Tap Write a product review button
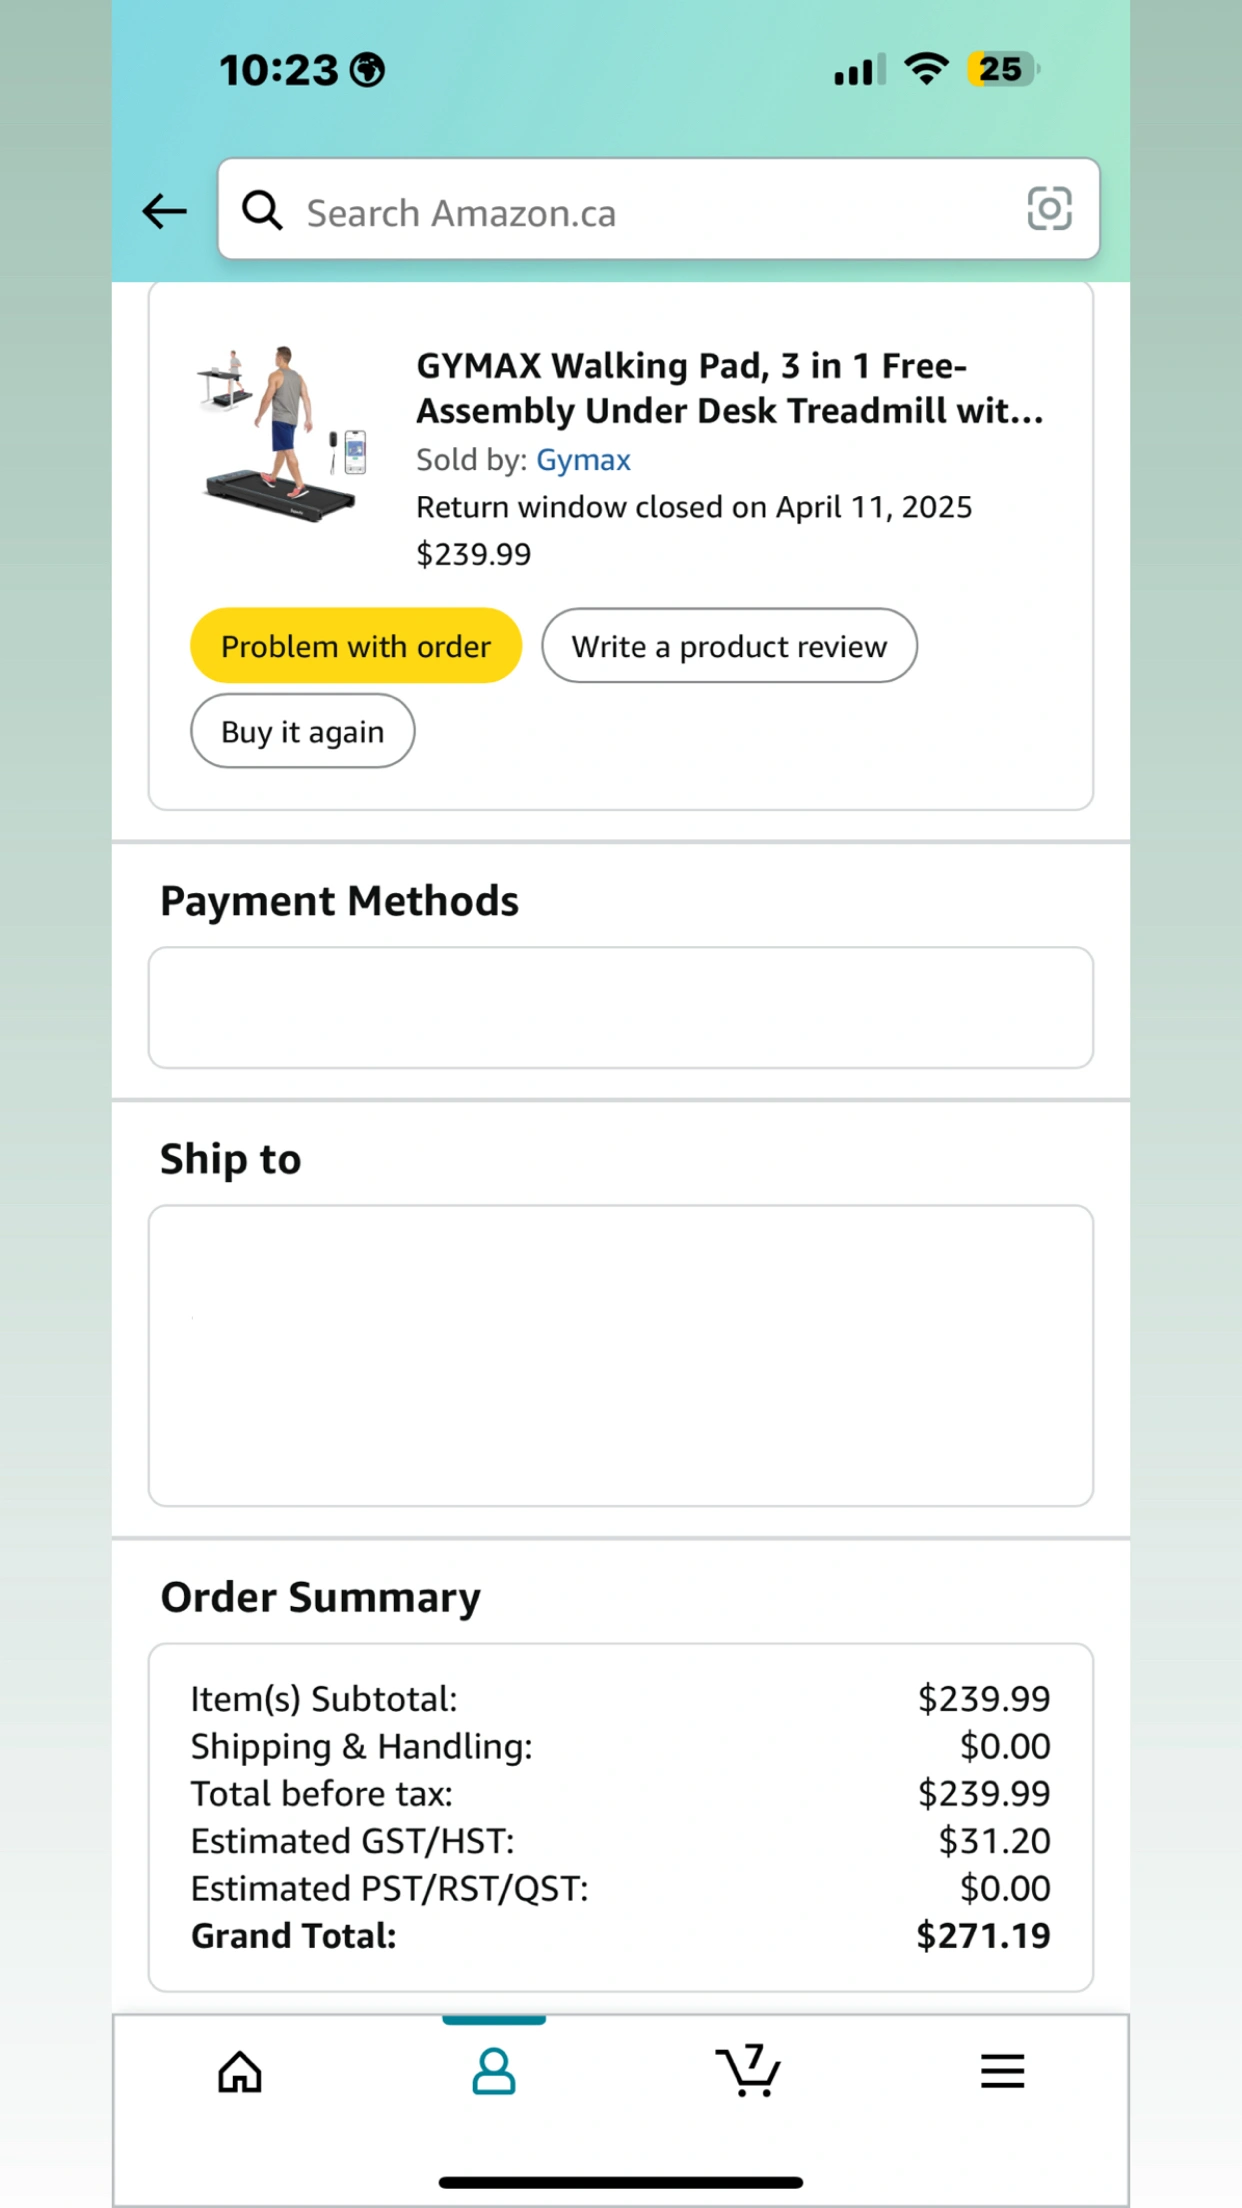Image resolution: width=1242 pixels, height=2208 pixels. [729, 646]
